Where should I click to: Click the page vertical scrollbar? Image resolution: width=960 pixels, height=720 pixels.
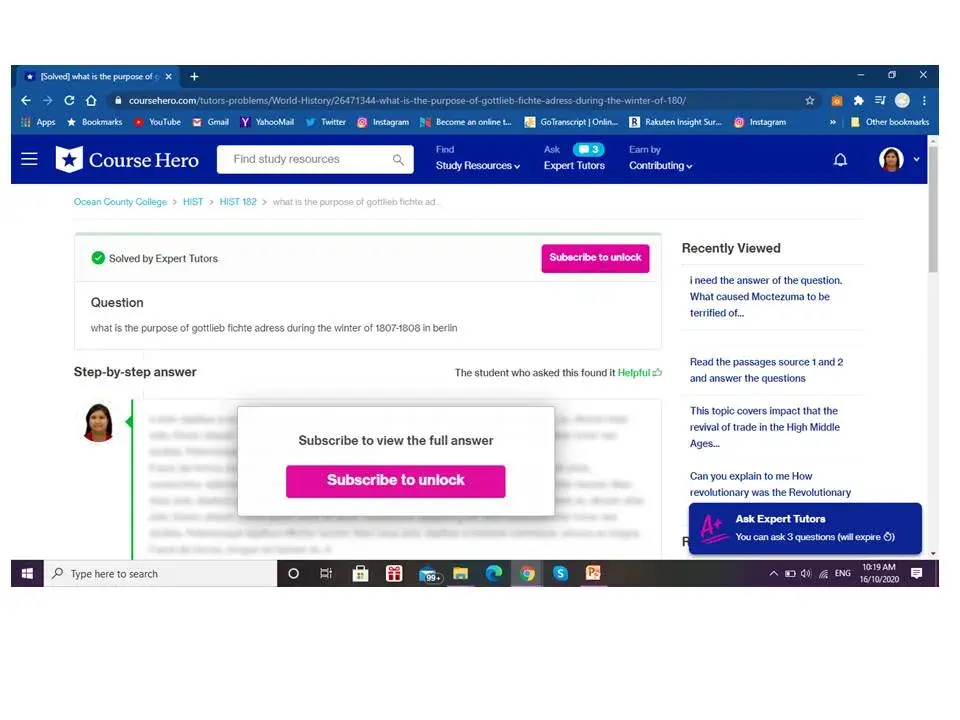coord(933,209)
